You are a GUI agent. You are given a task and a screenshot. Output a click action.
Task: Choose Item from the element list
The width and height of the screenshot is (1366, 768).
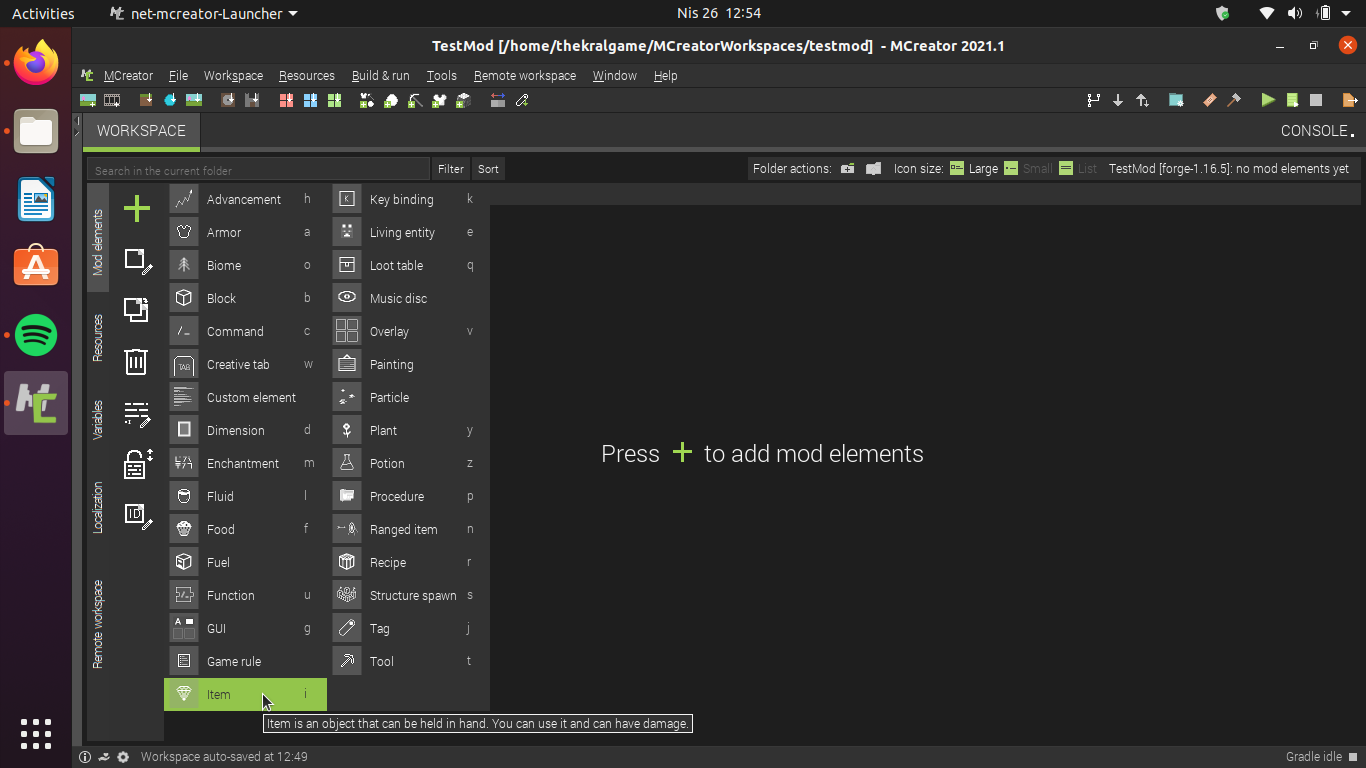pyautogui.click(x=245, y=694)
